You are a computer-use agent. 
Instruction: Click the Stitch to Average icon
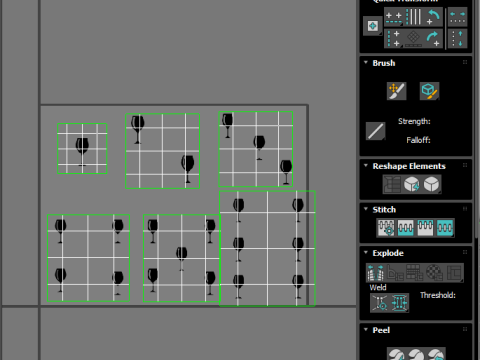tap(406, 228)
